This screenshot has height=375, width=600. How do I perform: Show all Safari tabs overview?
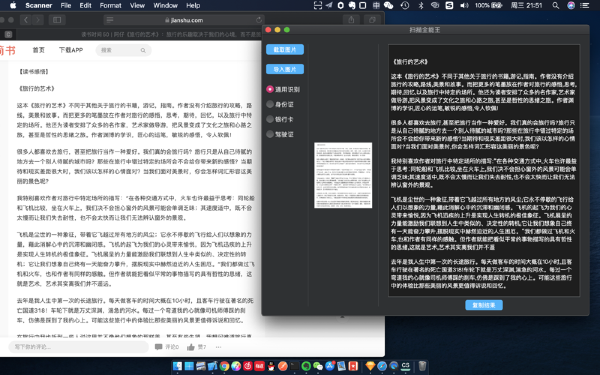(x=372, y=20)
